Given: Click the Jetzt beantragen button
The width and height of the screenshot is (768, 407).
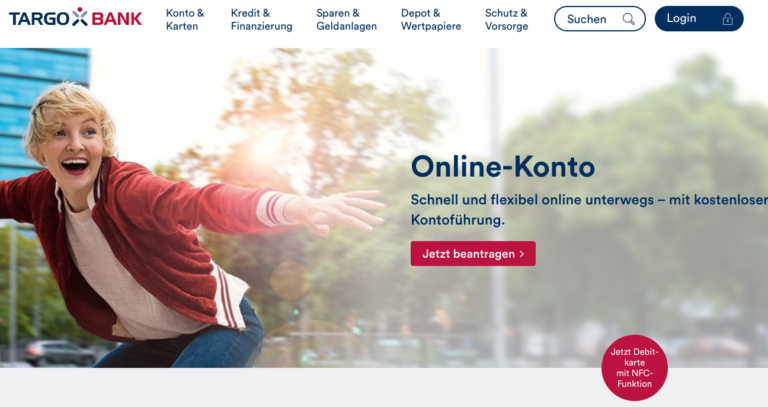Looking at the screenshot, I should pos(473,254).
